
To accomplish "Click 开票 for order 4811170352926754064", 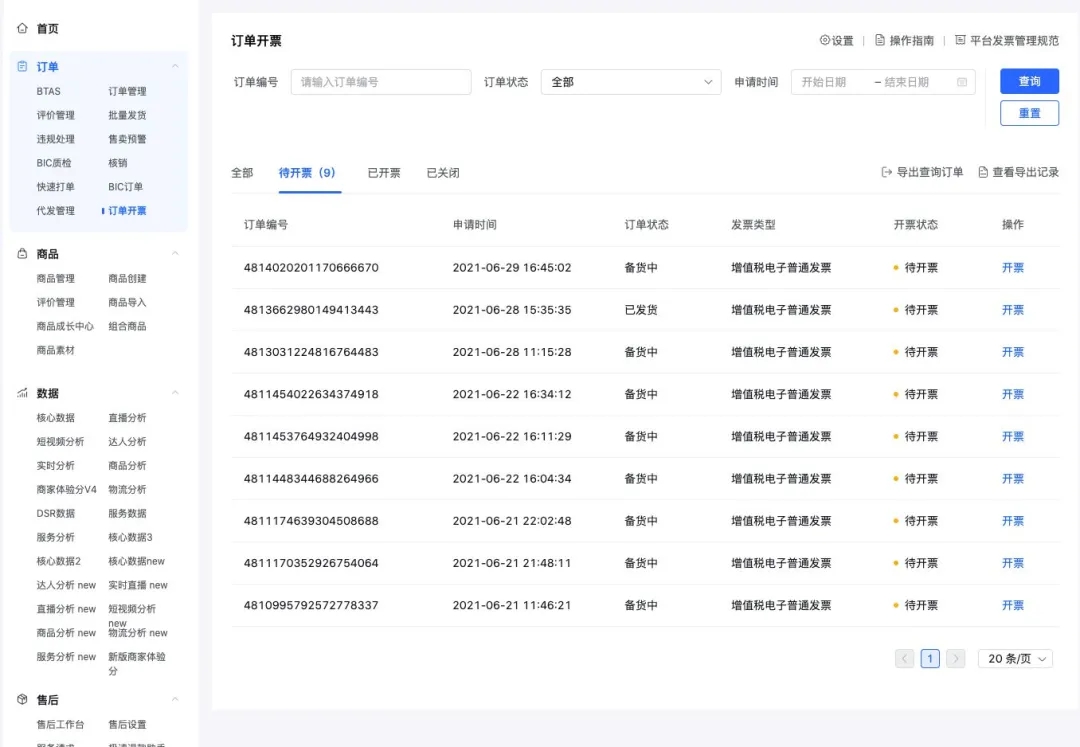I will [x=1012, y=563].
